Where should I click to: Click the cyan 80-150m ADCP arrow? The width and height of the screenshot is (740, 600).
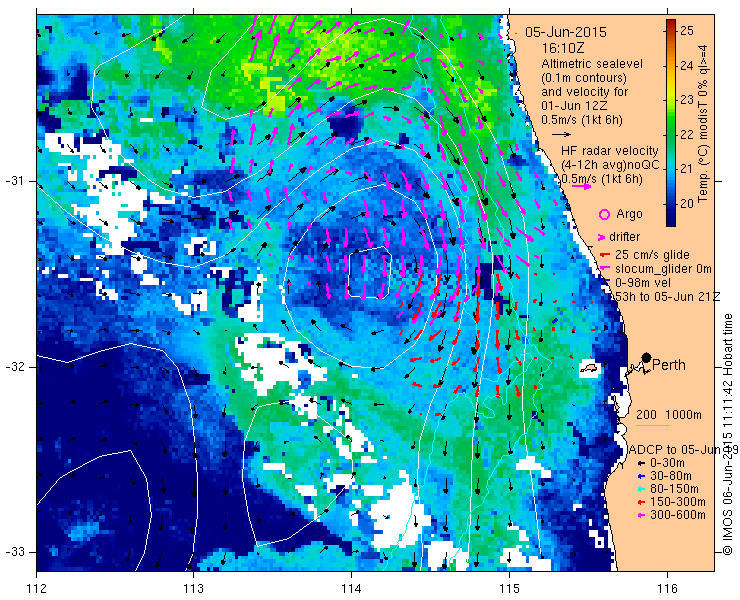640,490
